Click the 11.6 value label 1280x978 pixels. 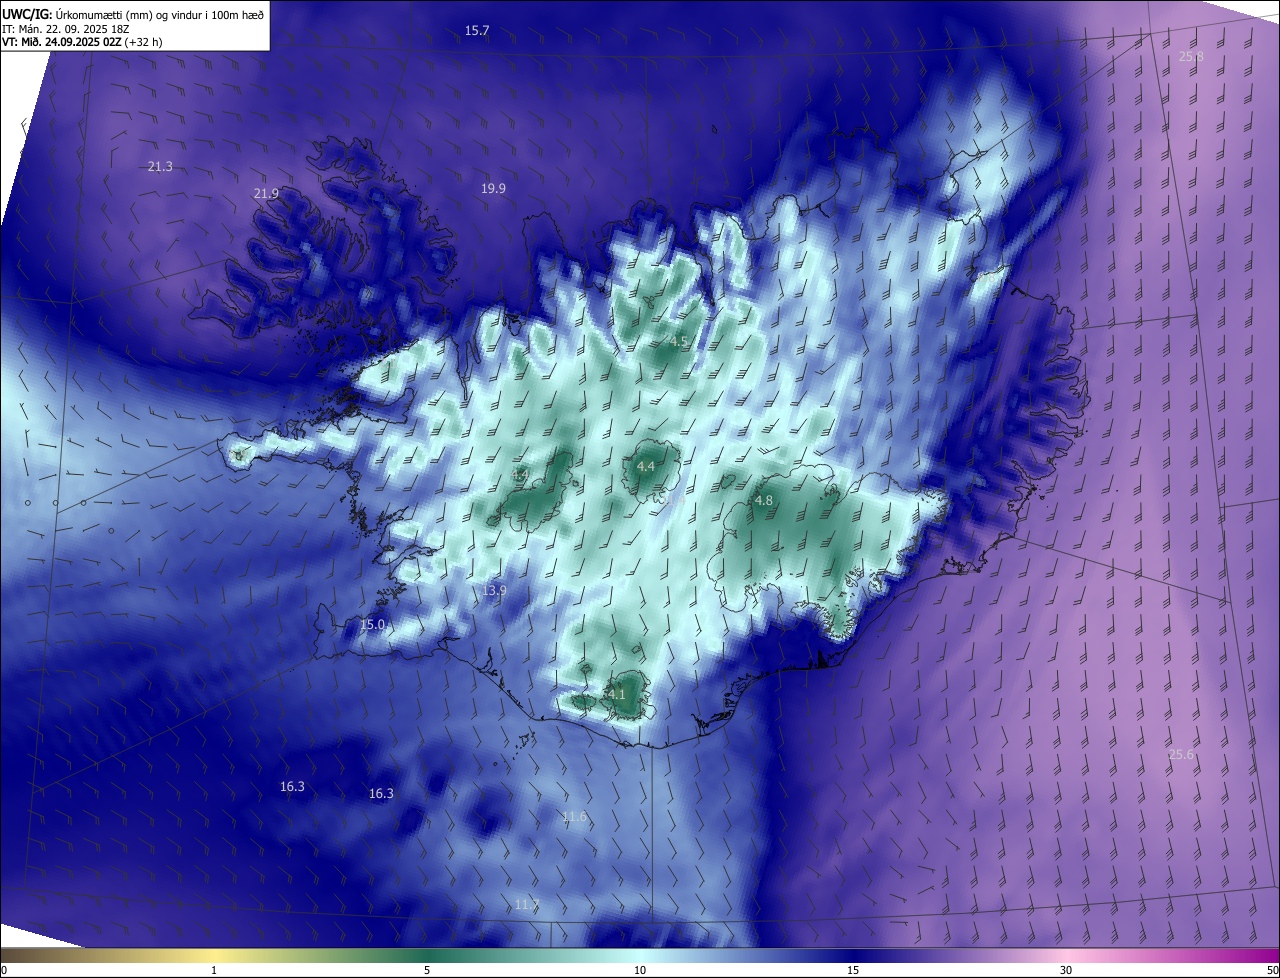pos(574,817)
